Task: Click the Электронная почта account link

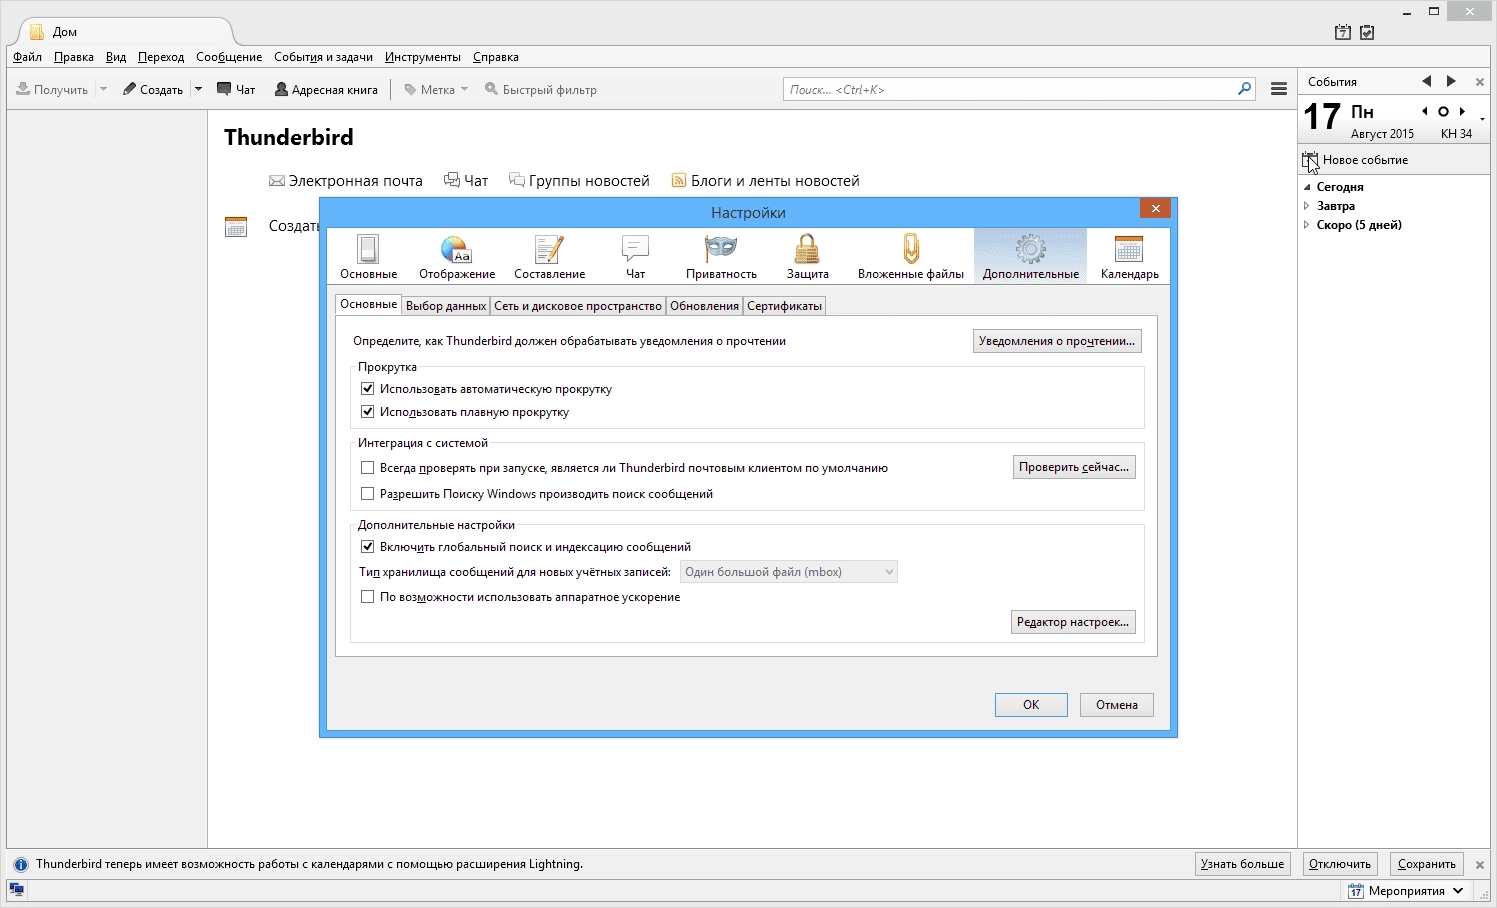Action: tap(346, 181)
